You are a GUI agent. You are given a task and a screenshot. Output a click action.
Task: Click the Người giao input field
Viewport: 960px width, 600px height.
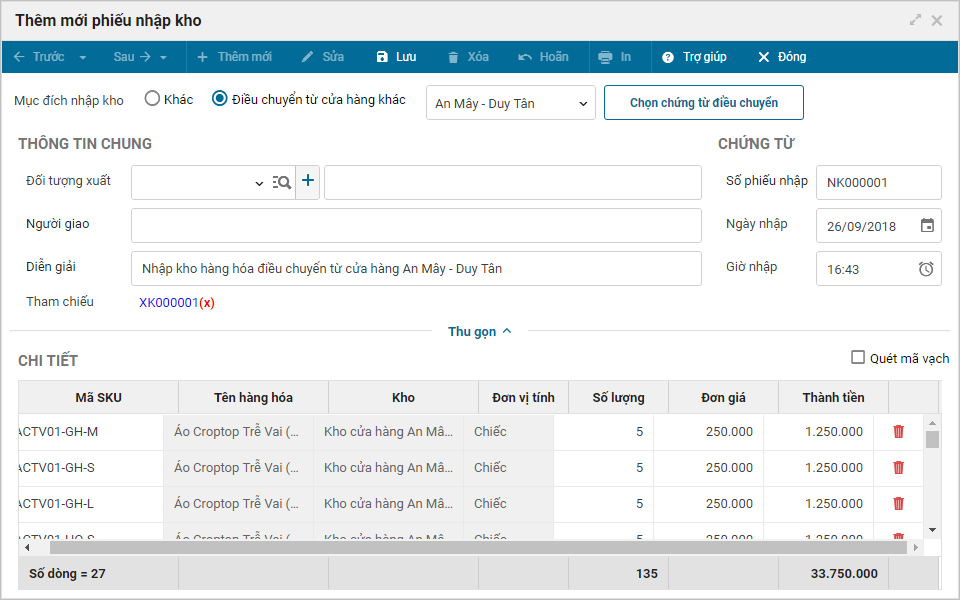coord(416,225)
